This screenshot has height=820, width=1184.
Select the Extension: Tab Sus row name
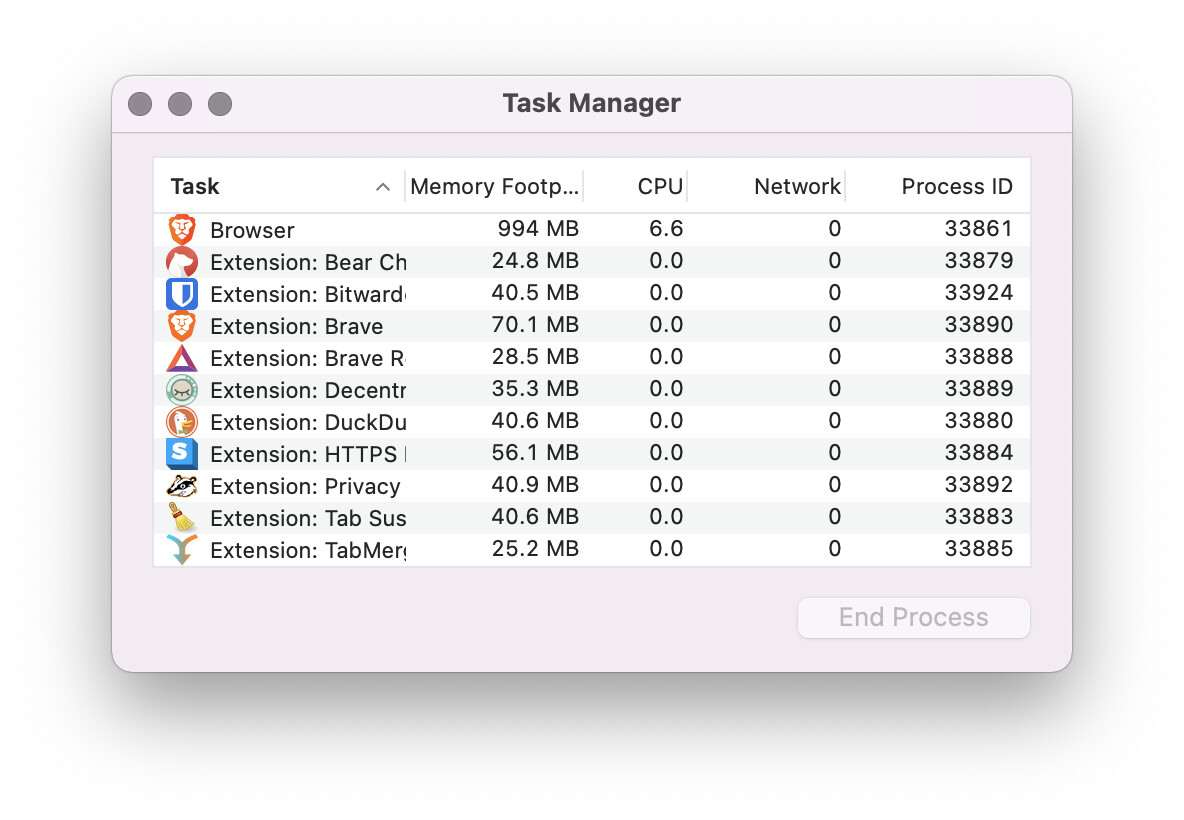click(308, 519)
